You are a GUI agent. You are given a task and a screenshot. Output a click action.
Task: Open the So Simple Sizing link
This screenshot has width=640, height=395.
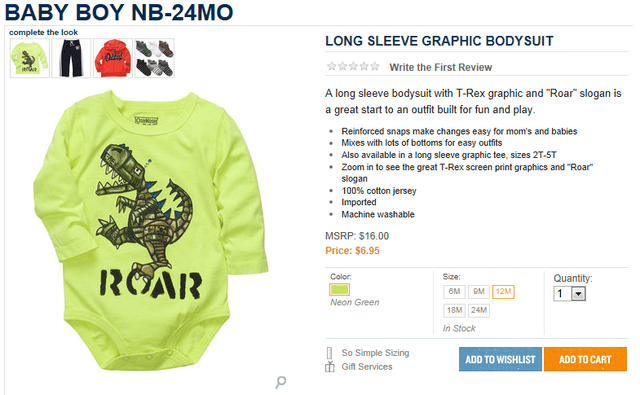pos(376,353)
